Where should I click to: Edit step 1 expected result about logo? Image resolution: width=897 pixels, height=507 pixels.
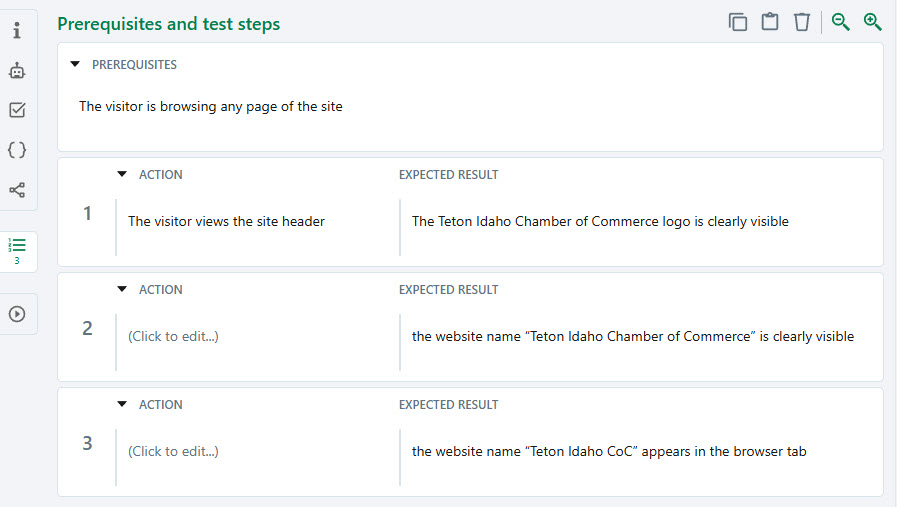[x=600, y=222]
